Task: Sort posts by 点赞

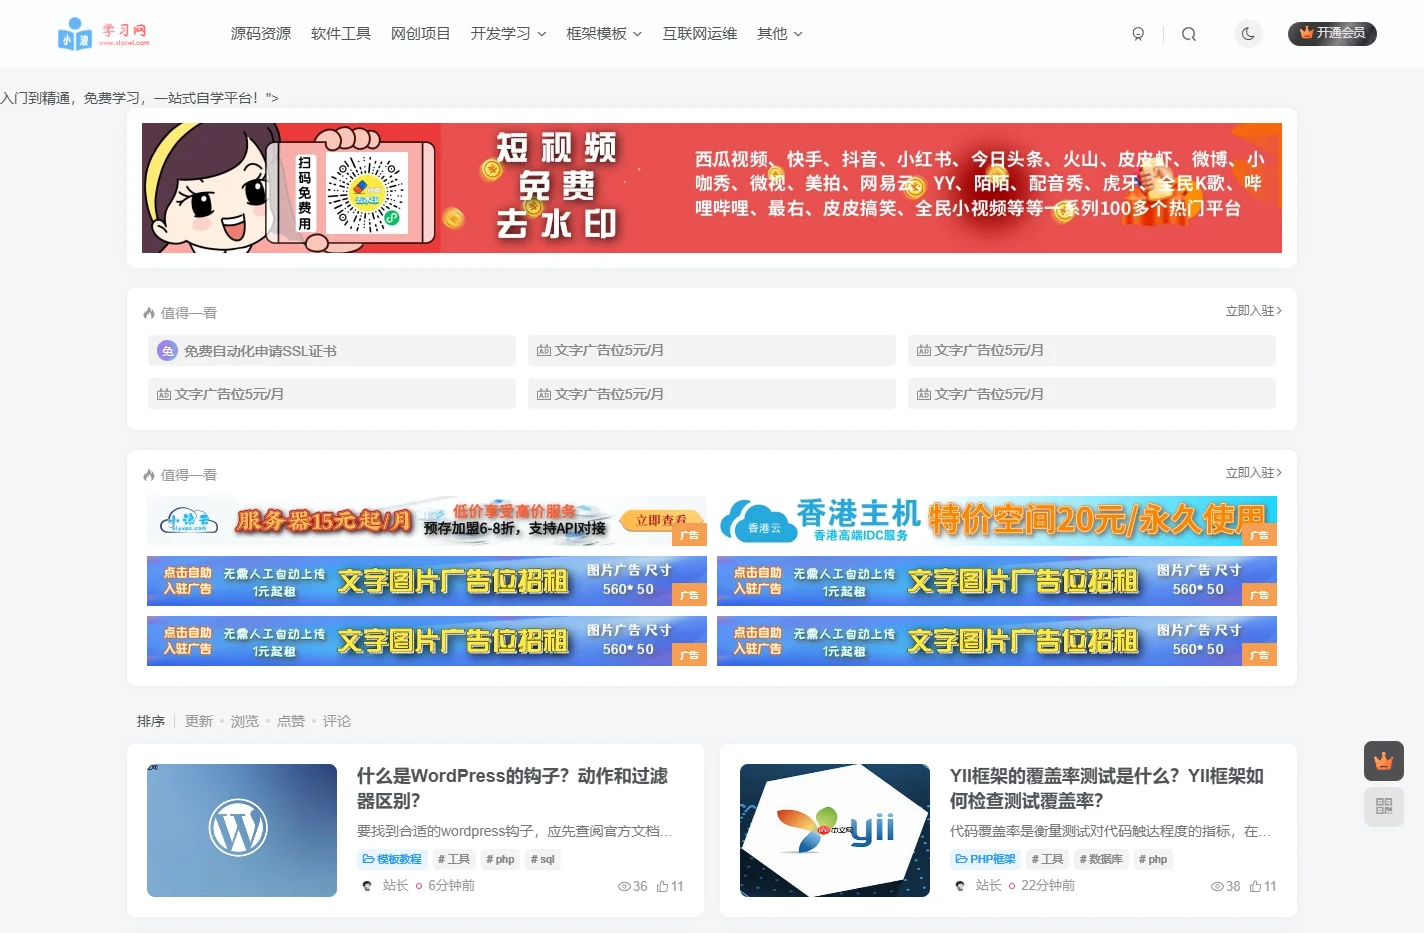Action: (291, 721)
